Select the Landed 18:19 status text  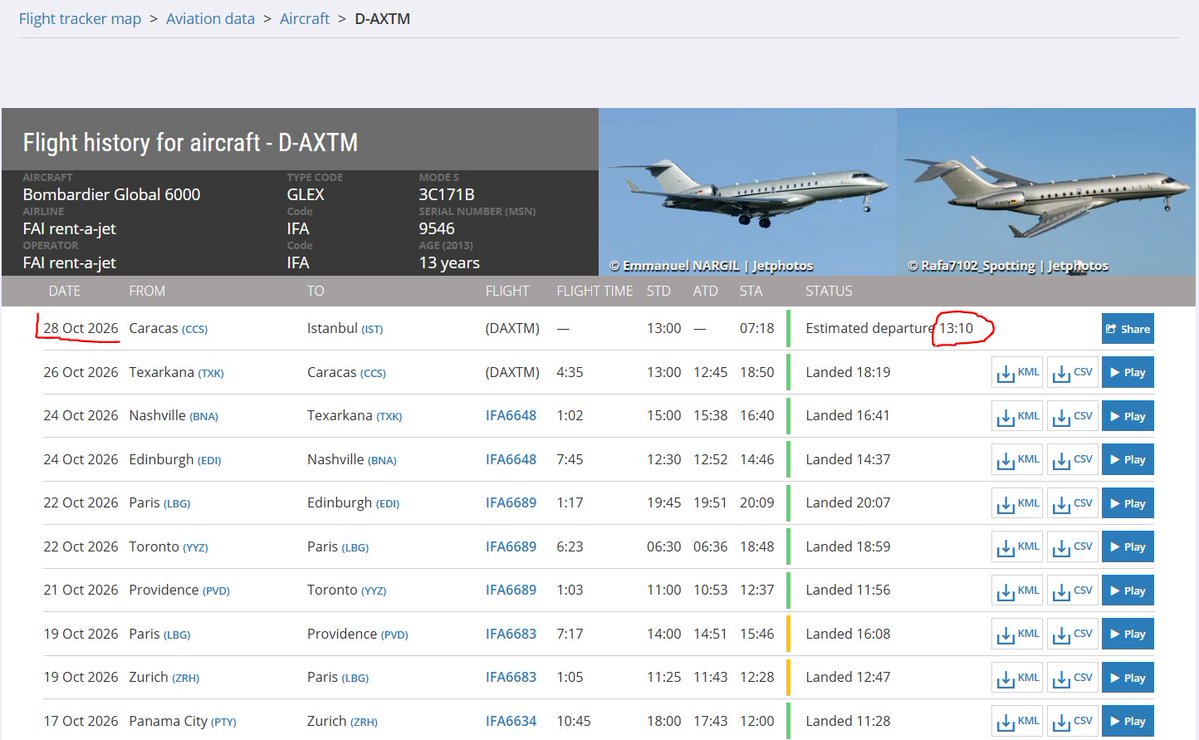tap(848, 372)
